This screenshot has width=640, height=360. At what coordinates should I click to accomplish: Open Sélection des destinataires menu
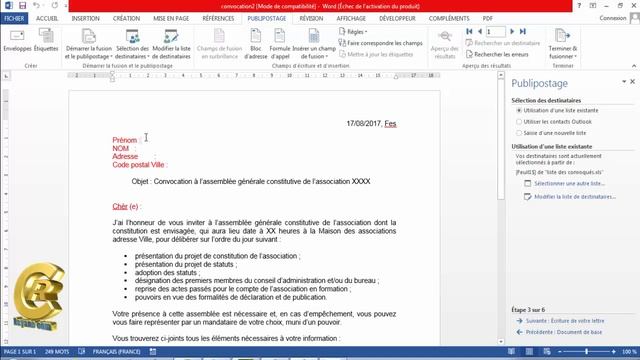point(132,44)
